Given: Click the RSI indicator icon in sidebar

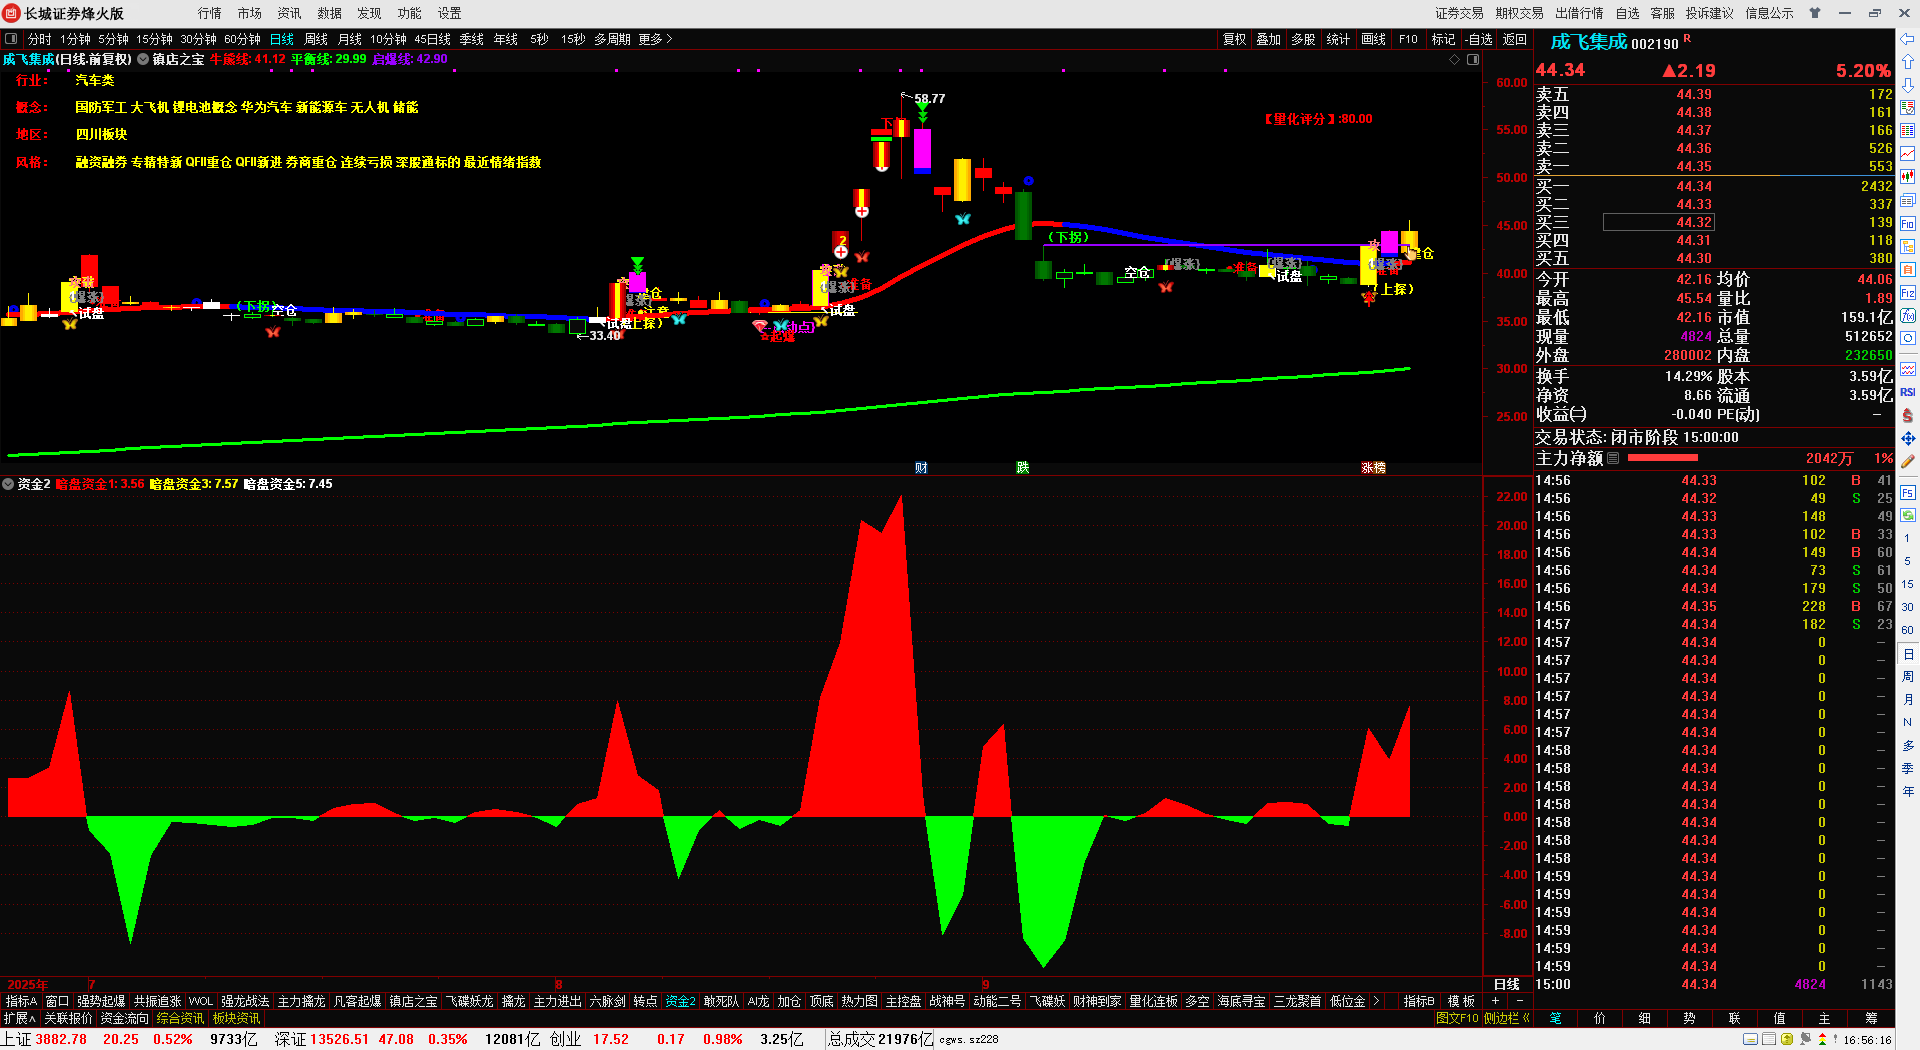Looking at the screenshot, I should coord(1908,392).
